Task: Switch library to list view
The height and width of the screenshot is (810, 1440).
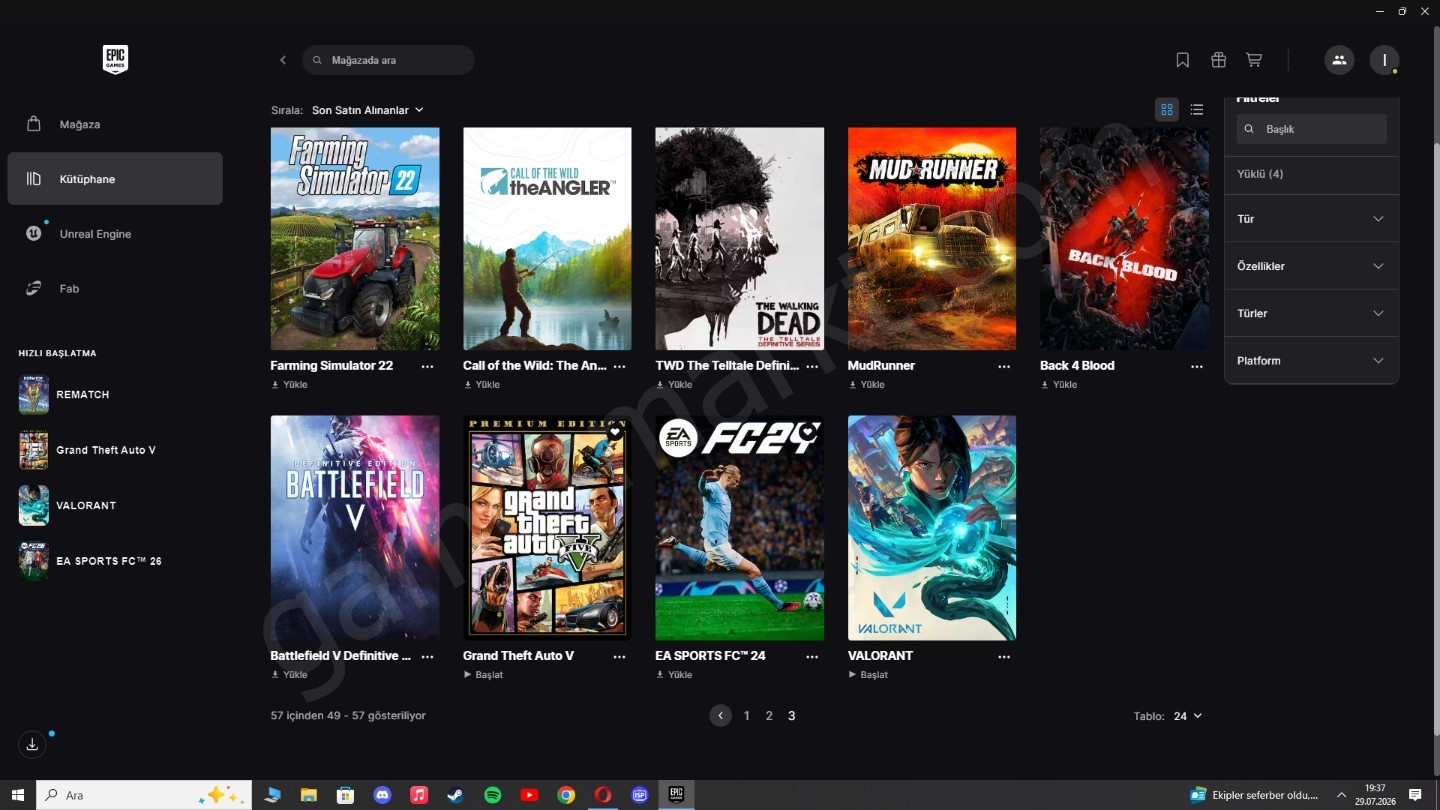Action: pyautogui.click(x=1197, y=110)
